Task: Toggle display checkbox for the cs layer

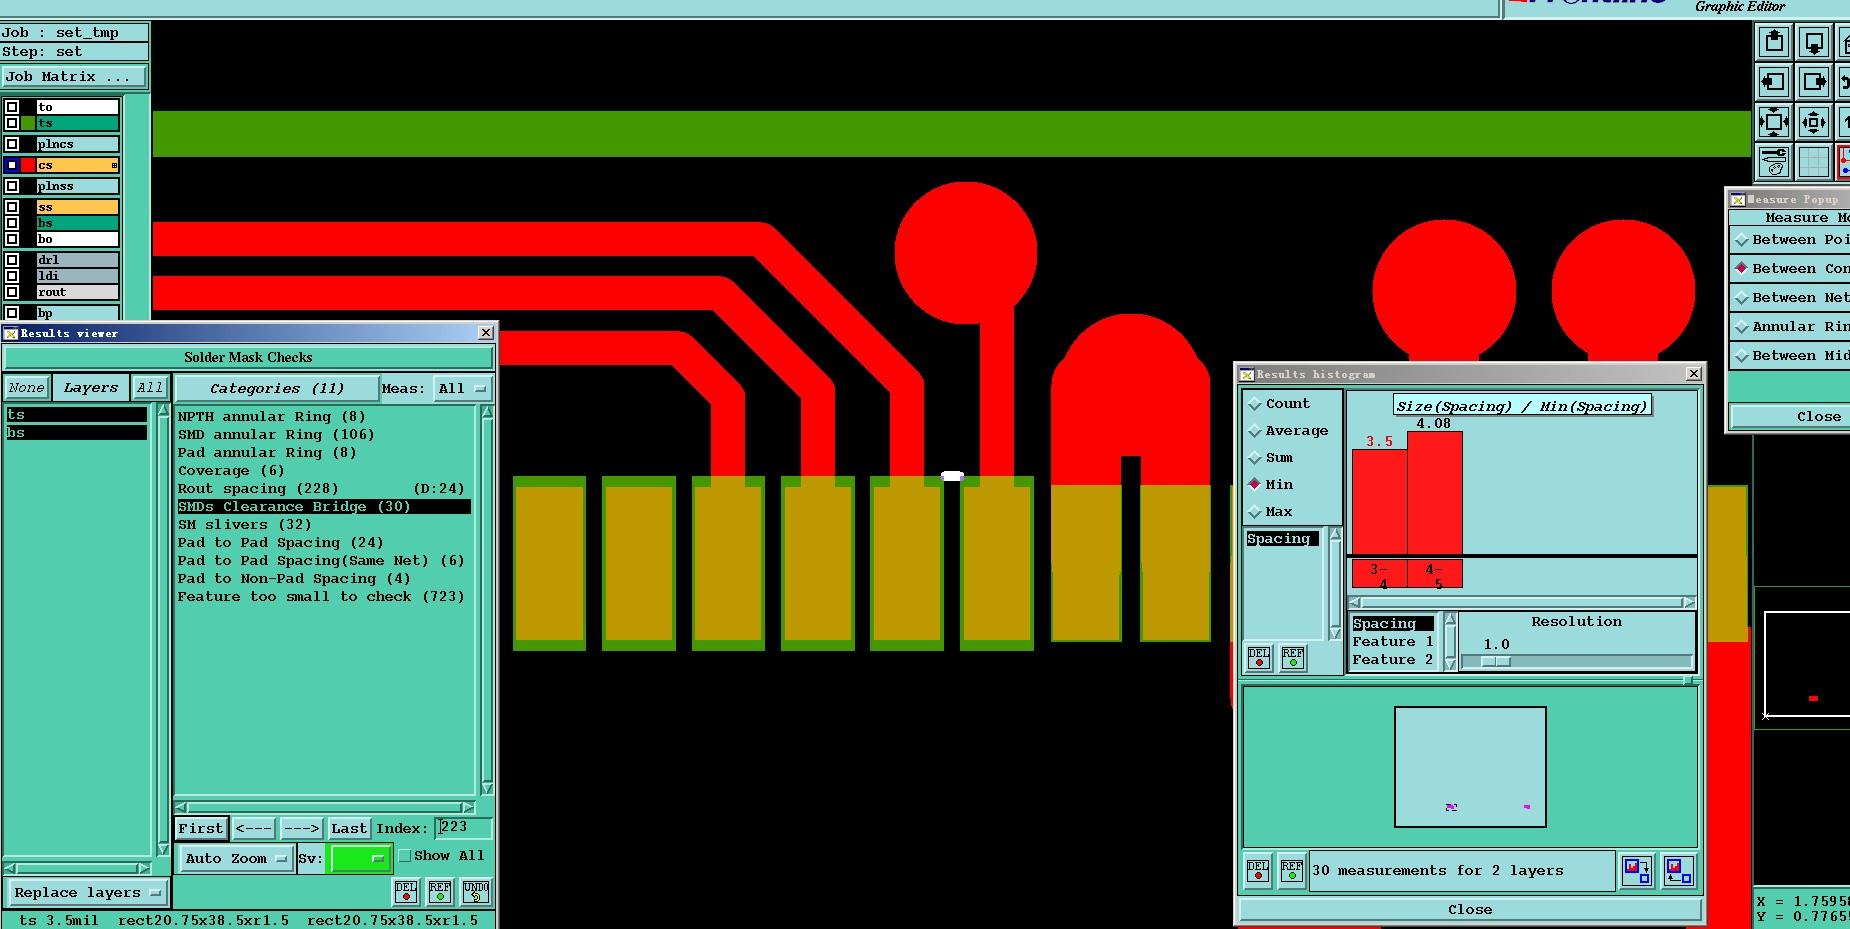Action: (12, 165)
